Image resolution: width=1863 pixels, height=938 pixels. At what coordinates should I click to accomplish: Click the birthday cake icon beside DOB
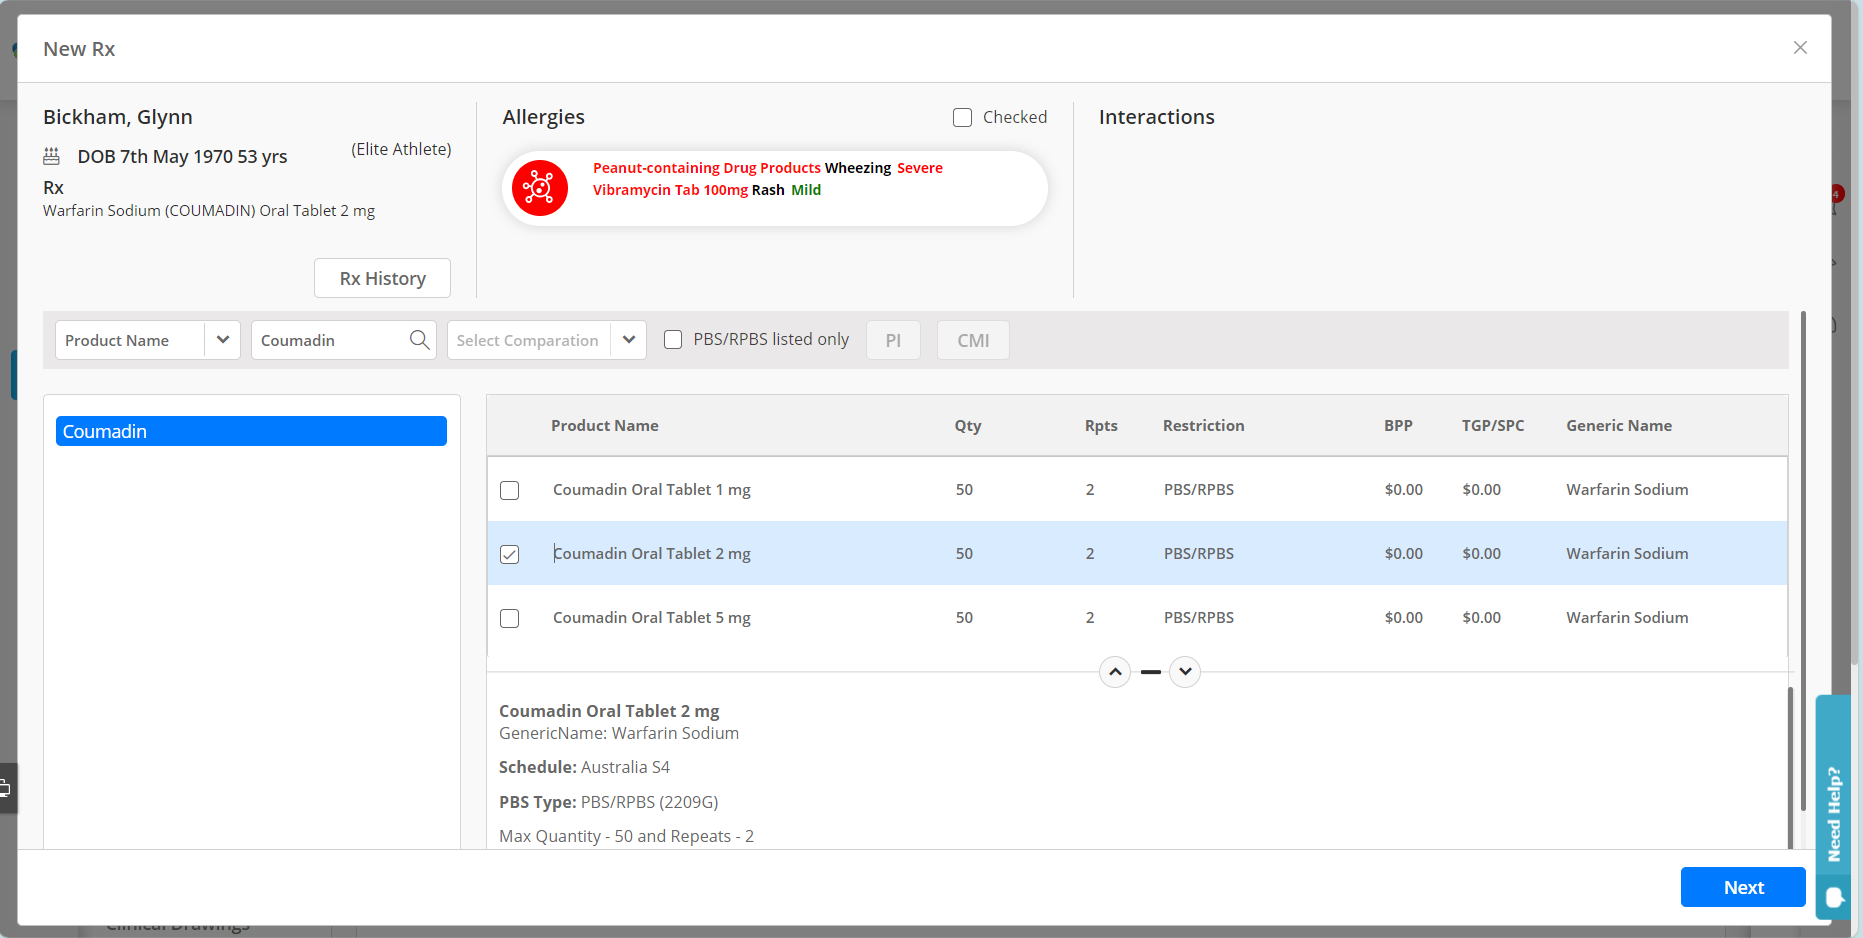coord(52,157)
